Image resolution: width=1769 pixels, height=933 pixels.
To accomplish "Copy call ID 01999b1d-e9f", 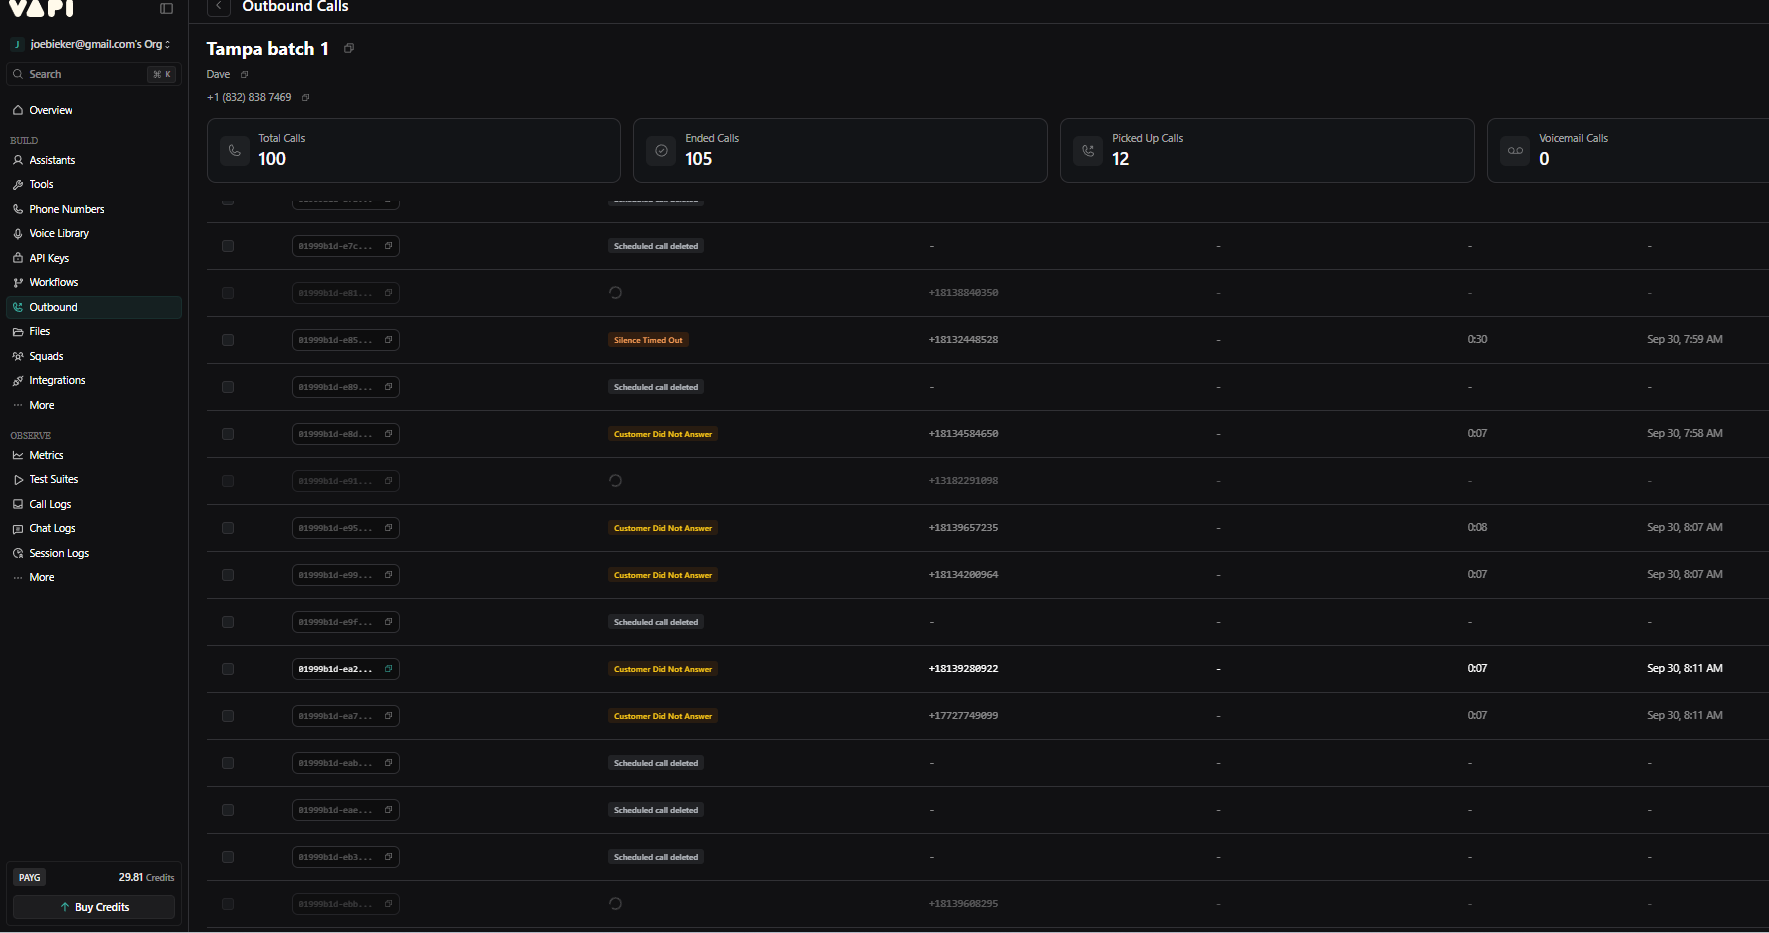I will point(388,622).
